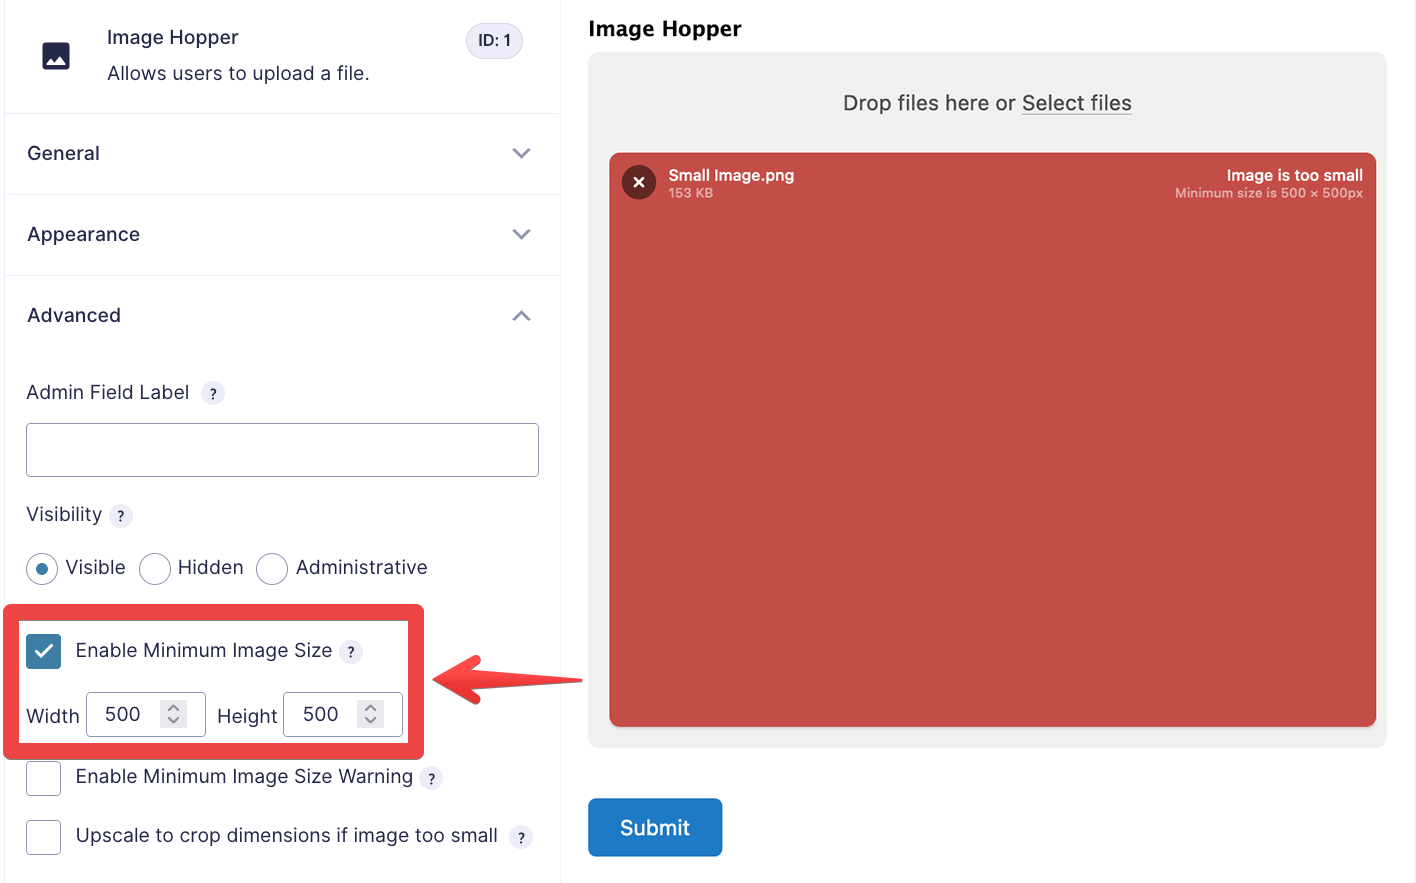
Task: Click the ID: 1 badge
Action: coord(494,41)
